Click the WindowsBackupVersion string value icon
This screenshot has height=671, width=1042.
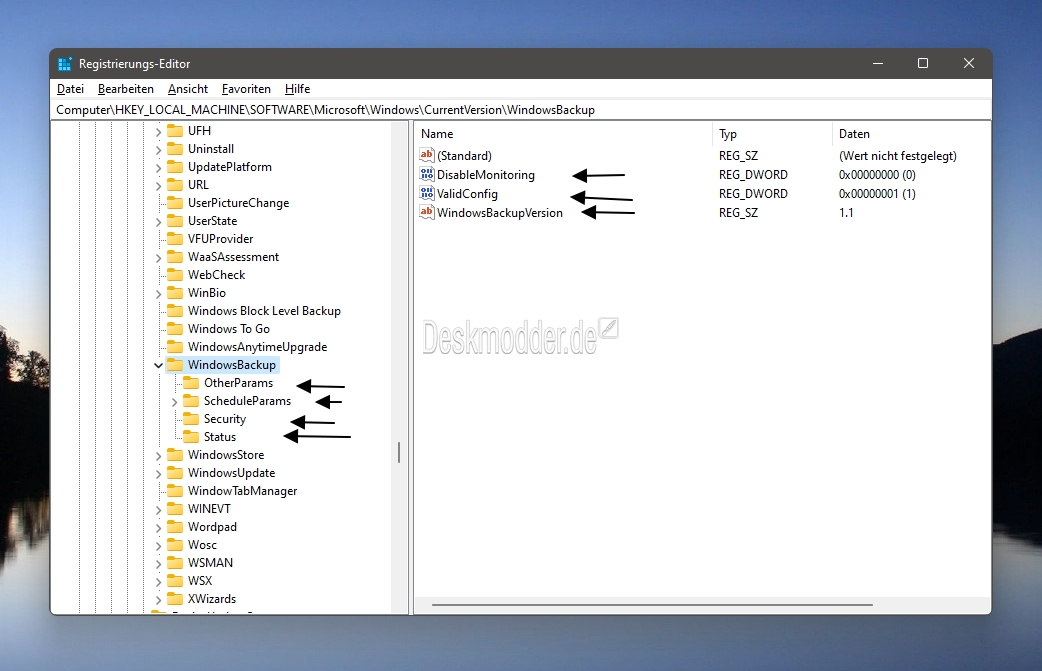pyautogui.click(x=427, y=212)
